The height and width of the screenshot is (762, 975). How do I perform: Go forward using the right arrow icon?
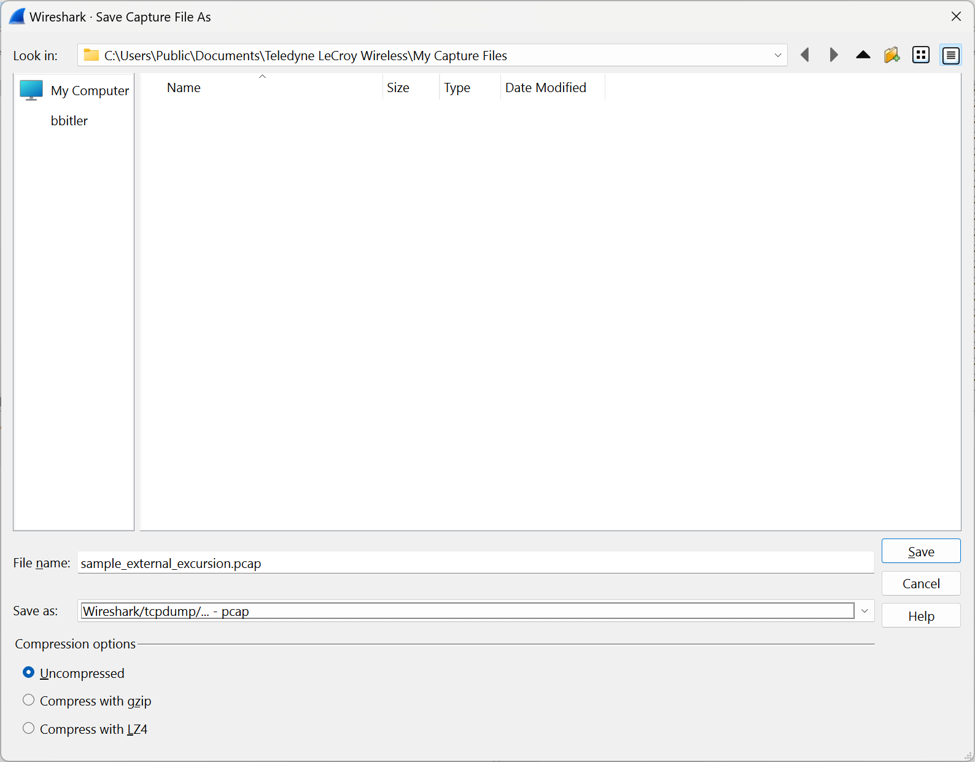pos(834,55)
